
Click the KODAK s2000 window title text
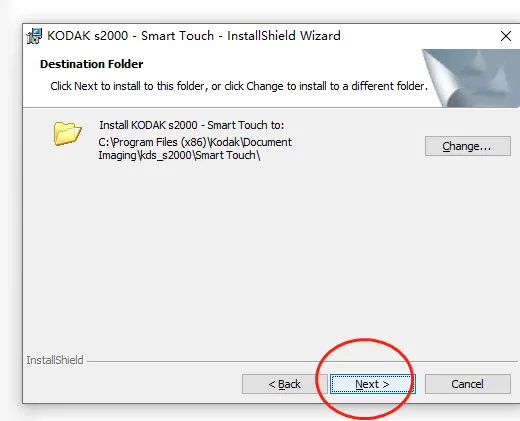click(194, 36)
